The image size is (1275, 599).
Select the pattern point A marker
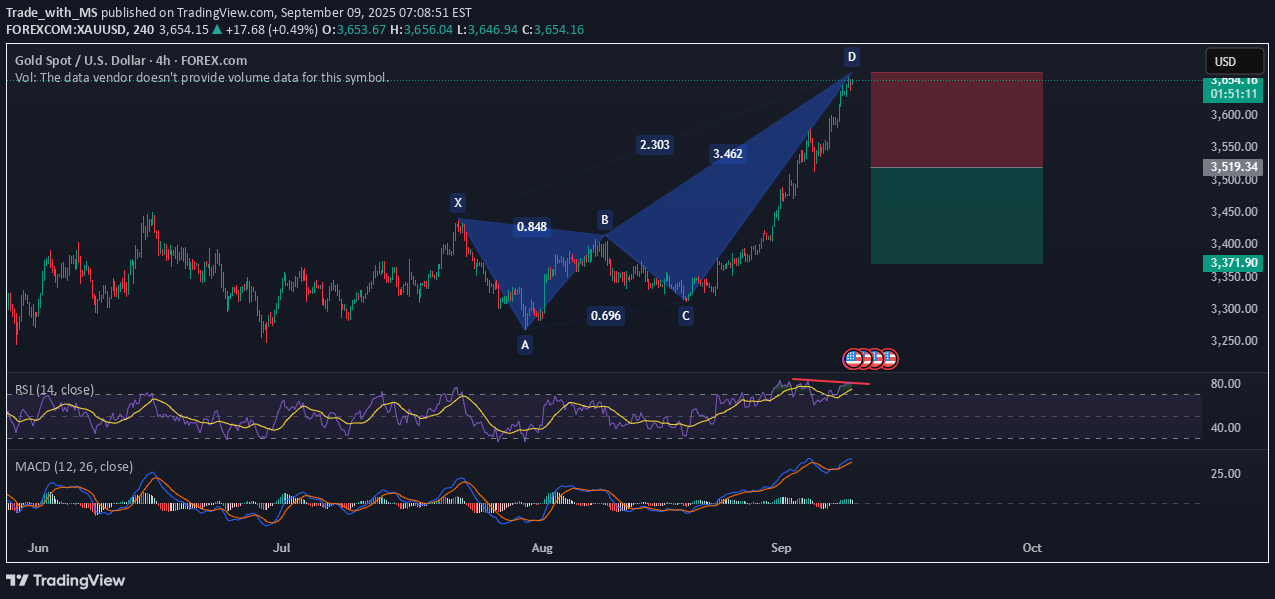[x=524, y=345]
